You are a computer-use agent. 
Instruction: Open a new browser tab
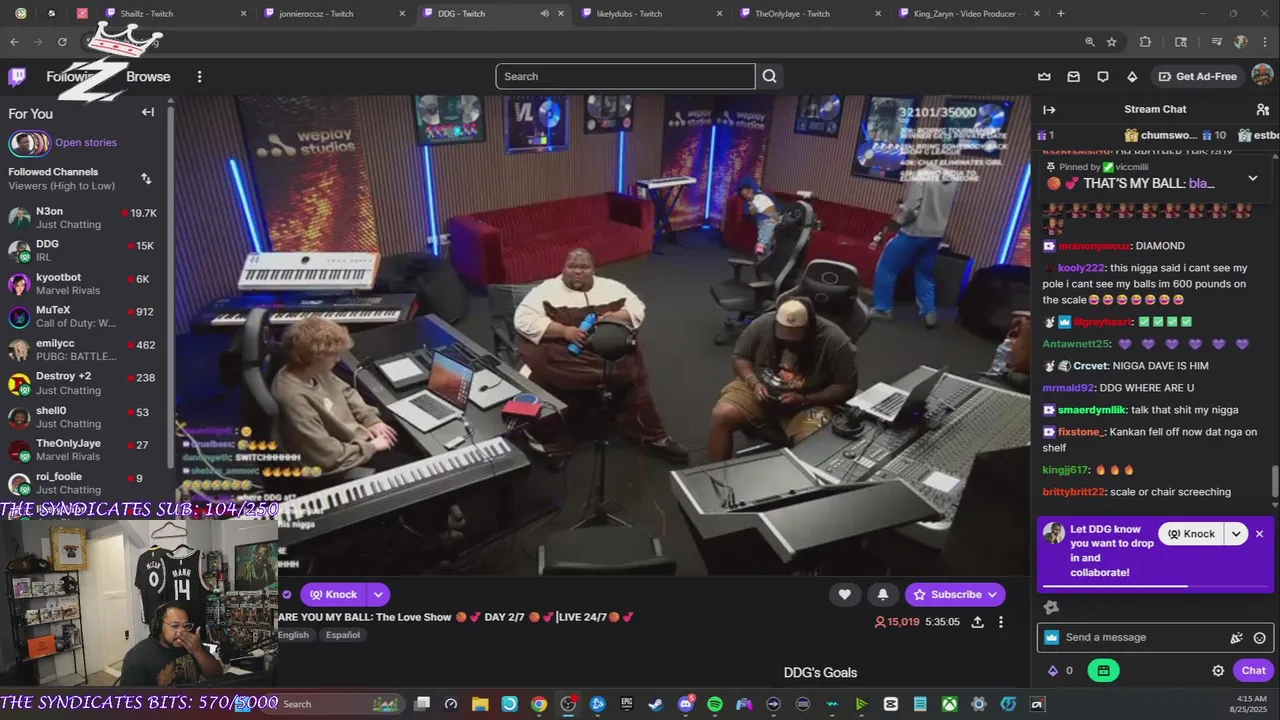(1060, 14)
